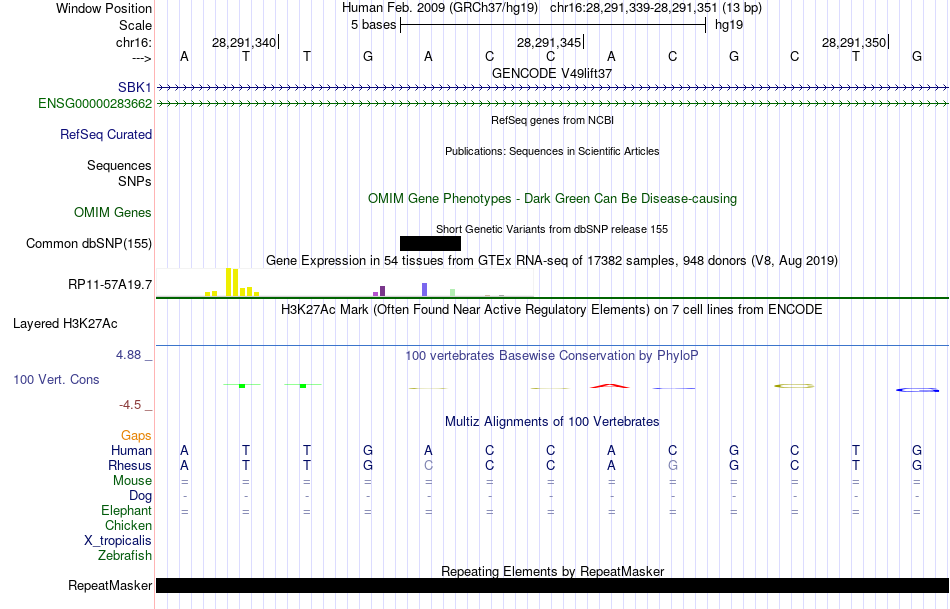The image size is (950, 609).
Task: Click the black RepeatMasker element bar
Action: 553,585
